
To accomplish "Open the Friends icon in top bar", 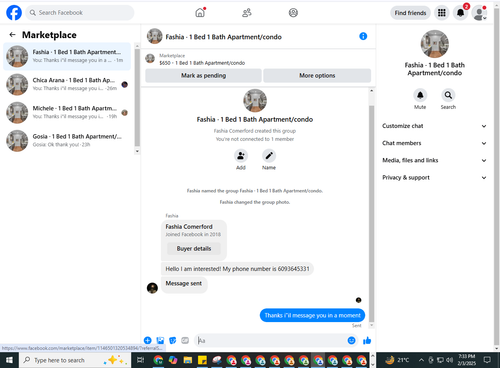I will 247,13.
